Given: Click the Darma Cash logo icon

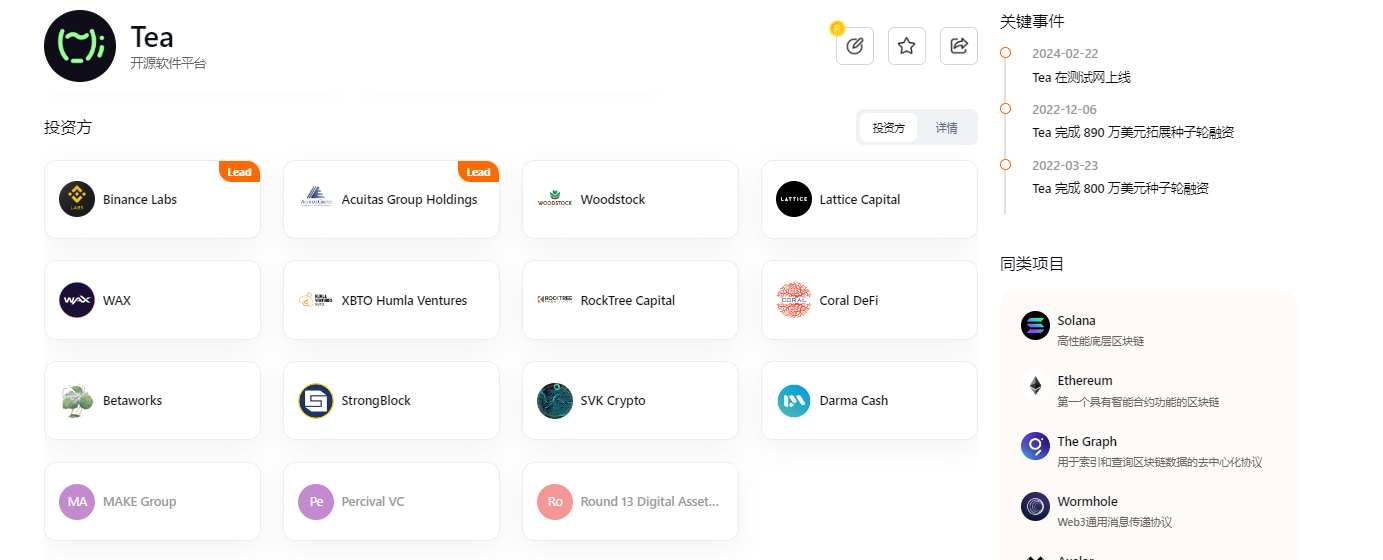Looking at the screenshot, I should coord(794,400).
